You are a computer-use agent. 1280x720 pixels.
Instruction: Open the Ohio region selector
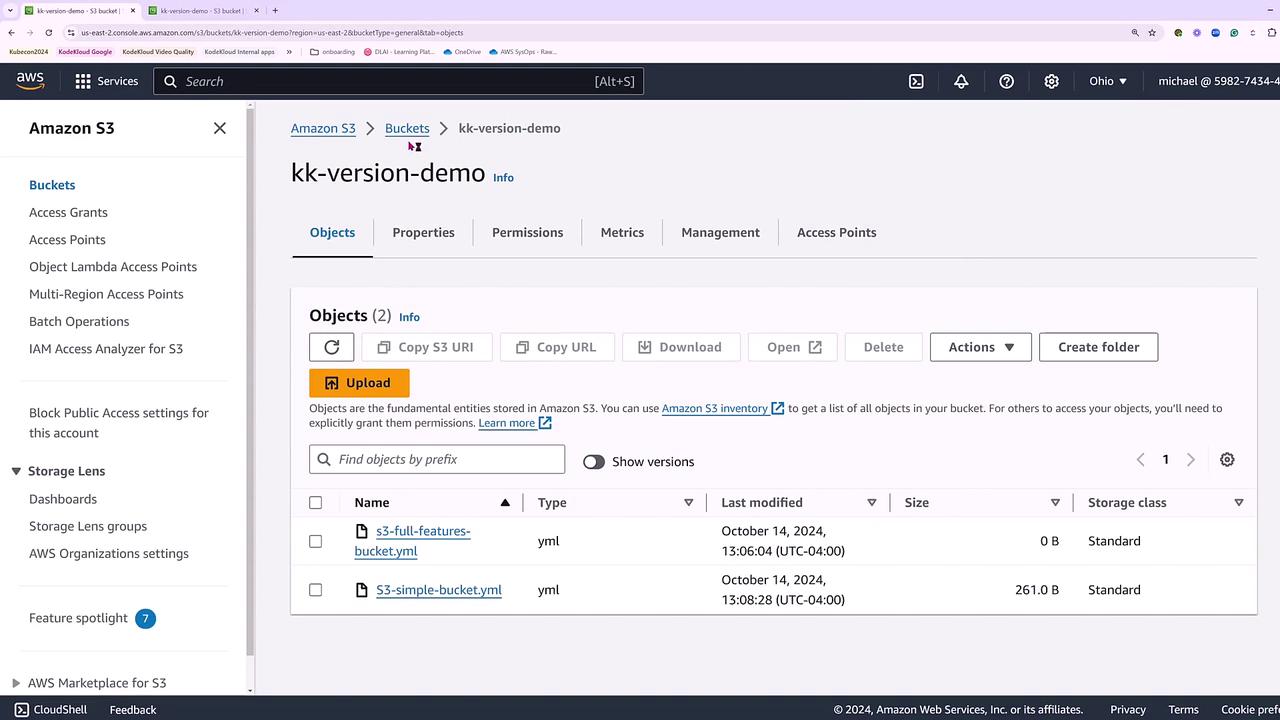pyautogui.click(x=1108, y=81)
